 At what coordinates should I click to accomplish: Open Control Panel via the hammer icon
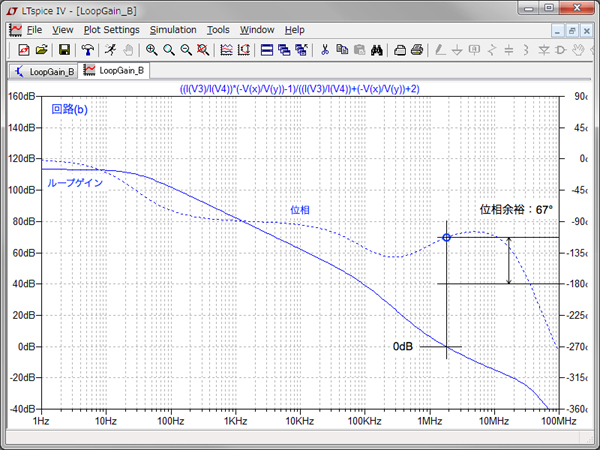[x=87, y=49]
